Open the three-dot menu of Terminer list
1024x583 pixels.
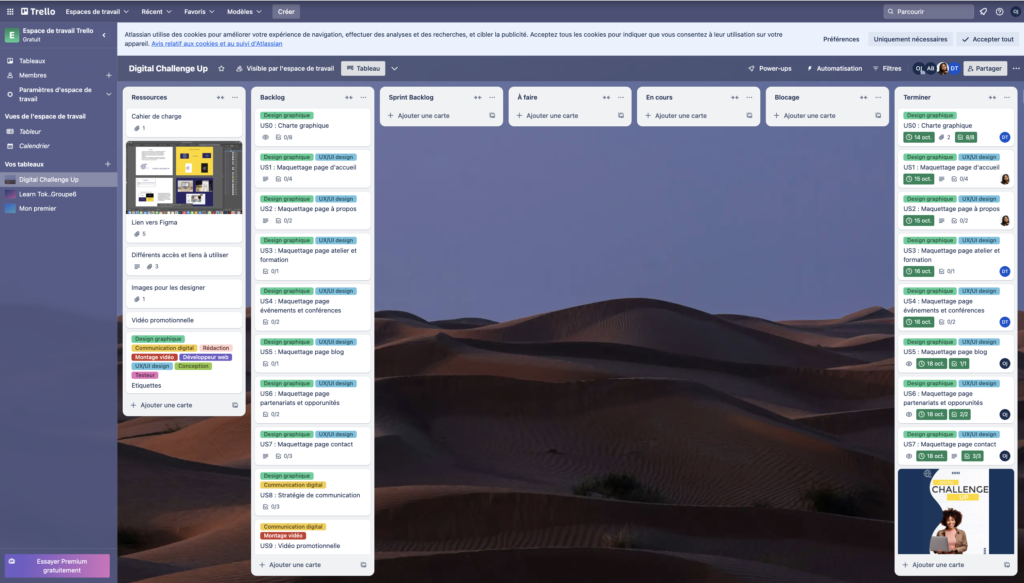coord(1006,97)
